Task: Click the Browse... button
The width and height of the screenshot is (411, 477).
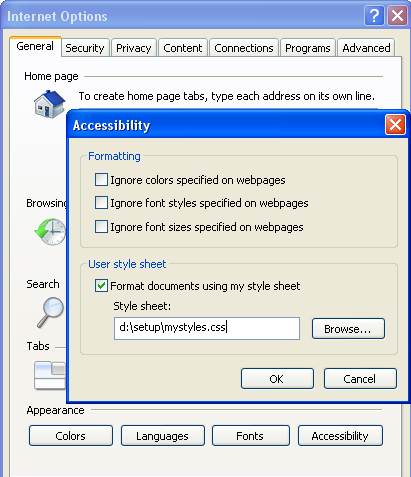Action: pos(348,329)
